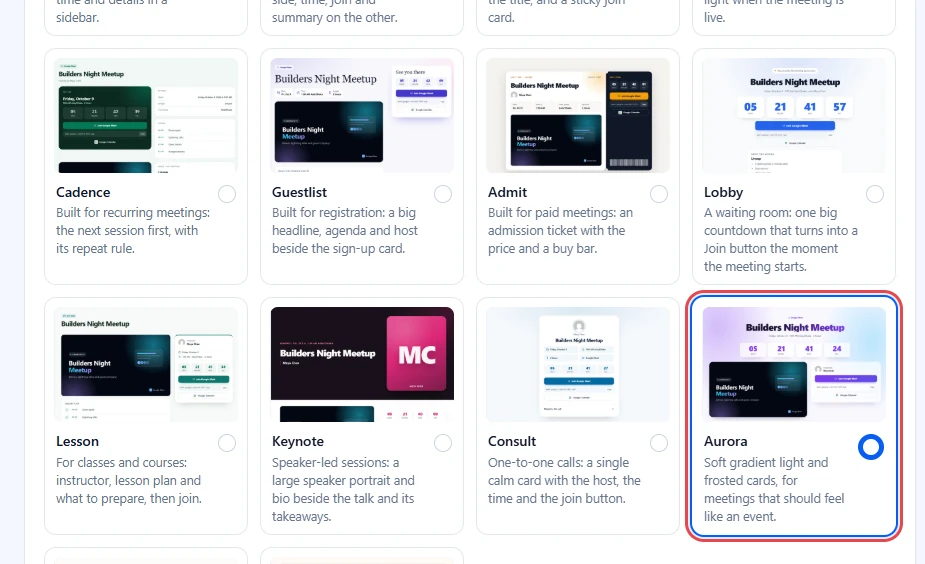Open the Cadence template preview thumbnail
This screenshot has height=564, width=925.
coord(146,116)
